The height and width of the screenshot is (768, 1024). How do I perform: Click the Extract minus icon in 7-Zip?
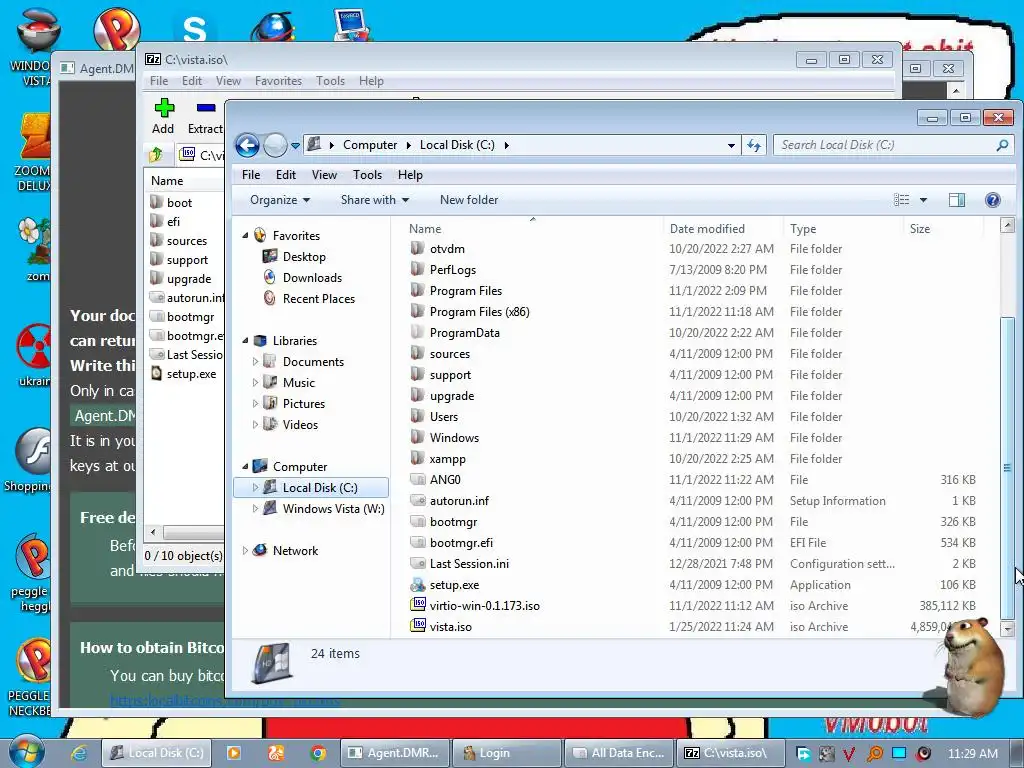click(x=206, y=108)
